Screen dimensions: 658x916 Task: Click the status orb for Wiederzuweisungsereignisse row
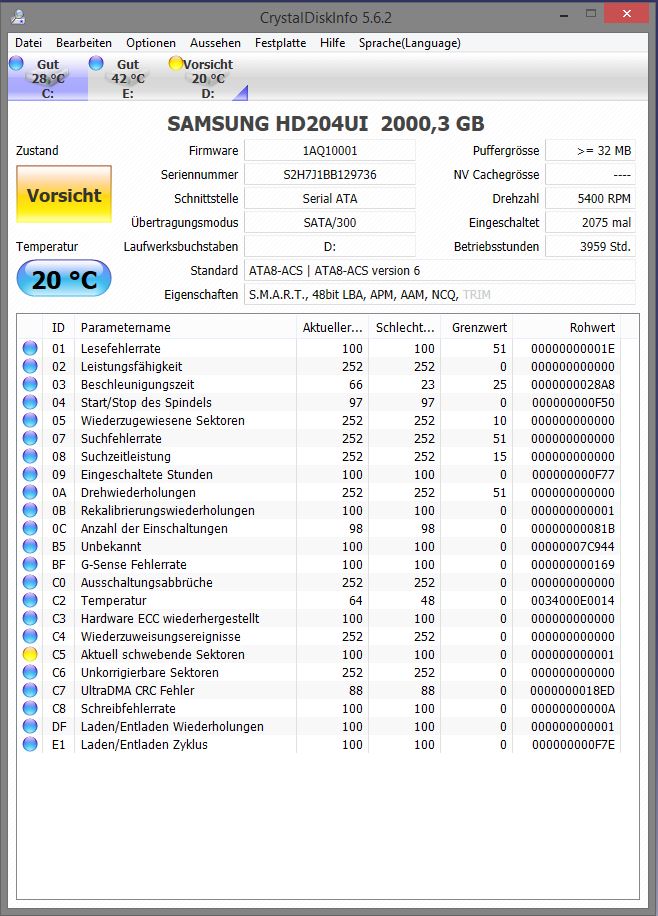30,636
